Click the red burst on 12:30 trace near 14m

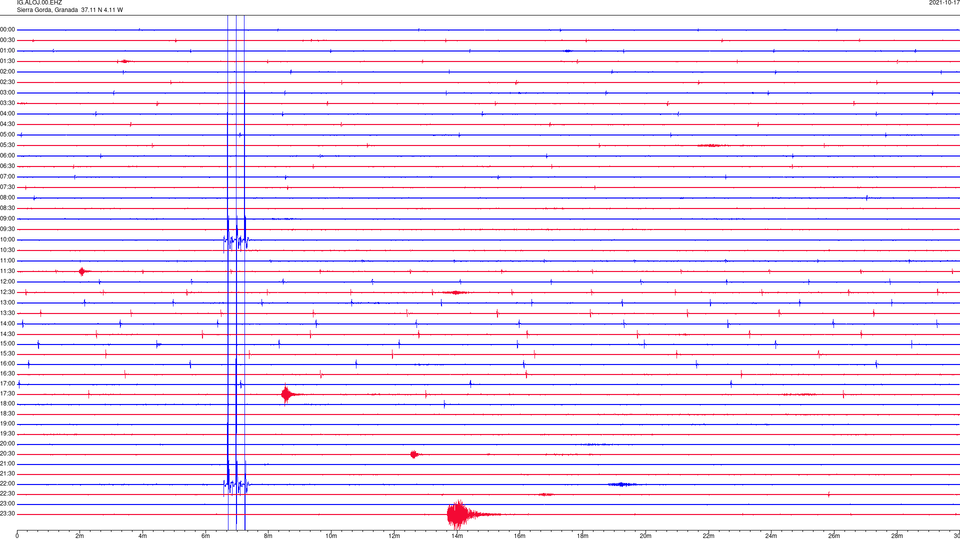(454, 293)
